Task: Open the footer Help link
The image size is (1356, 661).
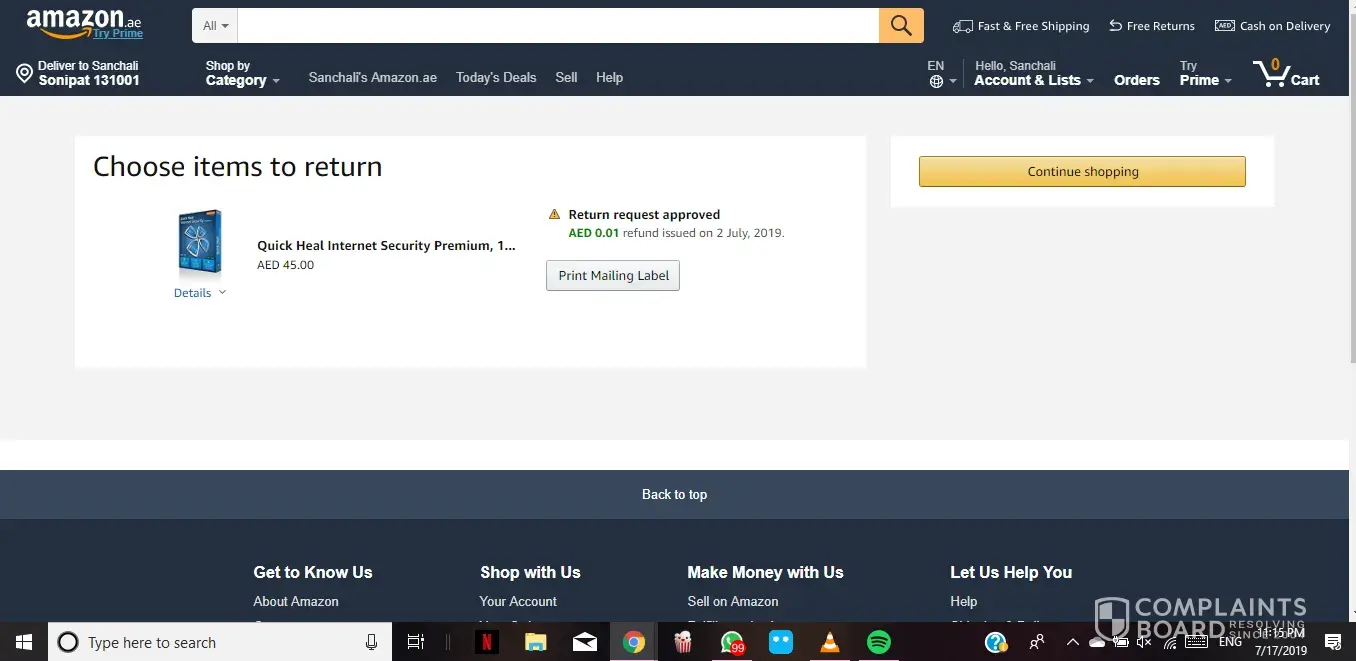Action: pyautogui.click(x=964, y=601)
